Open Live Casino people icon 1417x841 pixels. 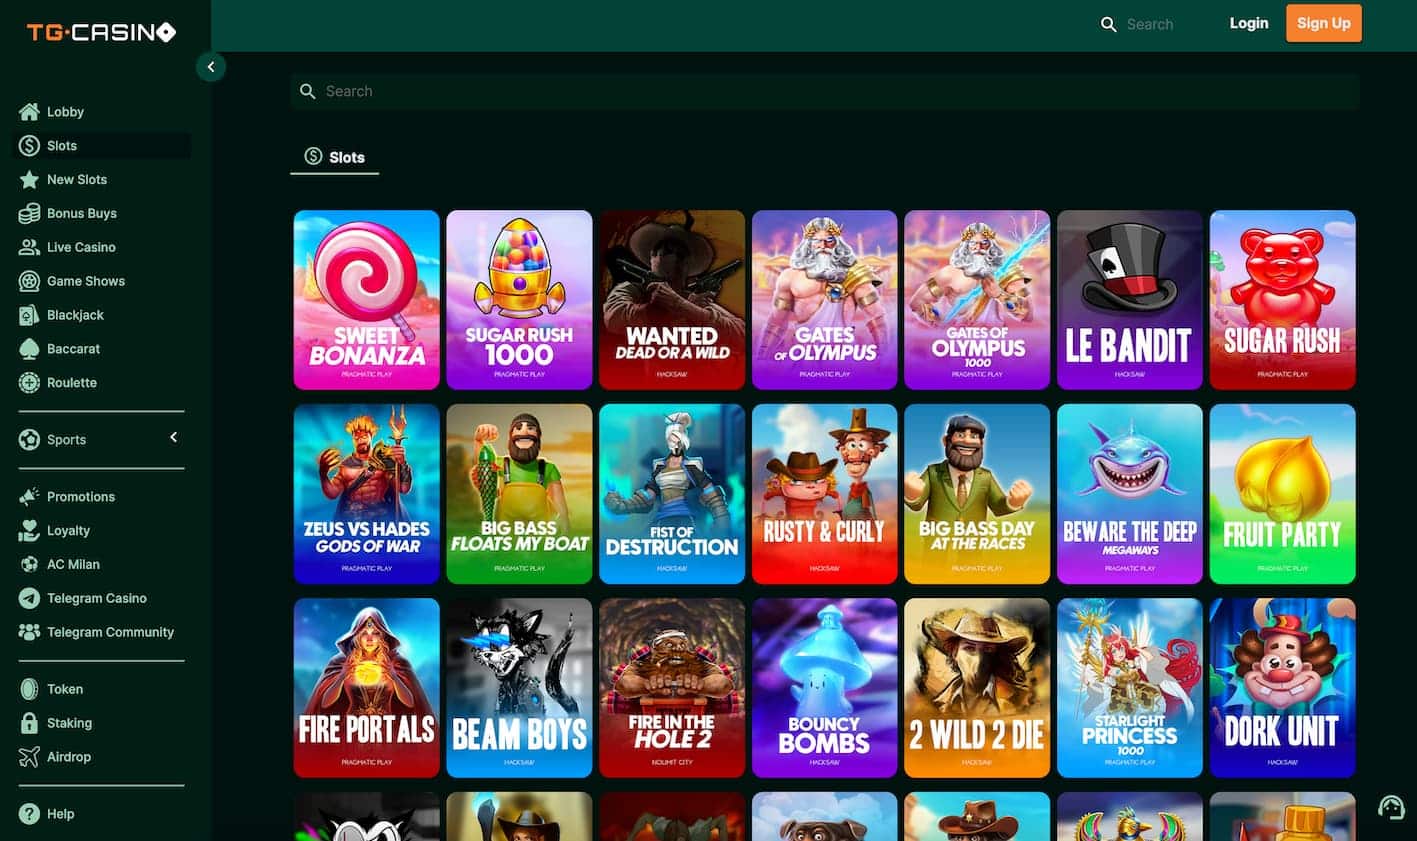29,247
